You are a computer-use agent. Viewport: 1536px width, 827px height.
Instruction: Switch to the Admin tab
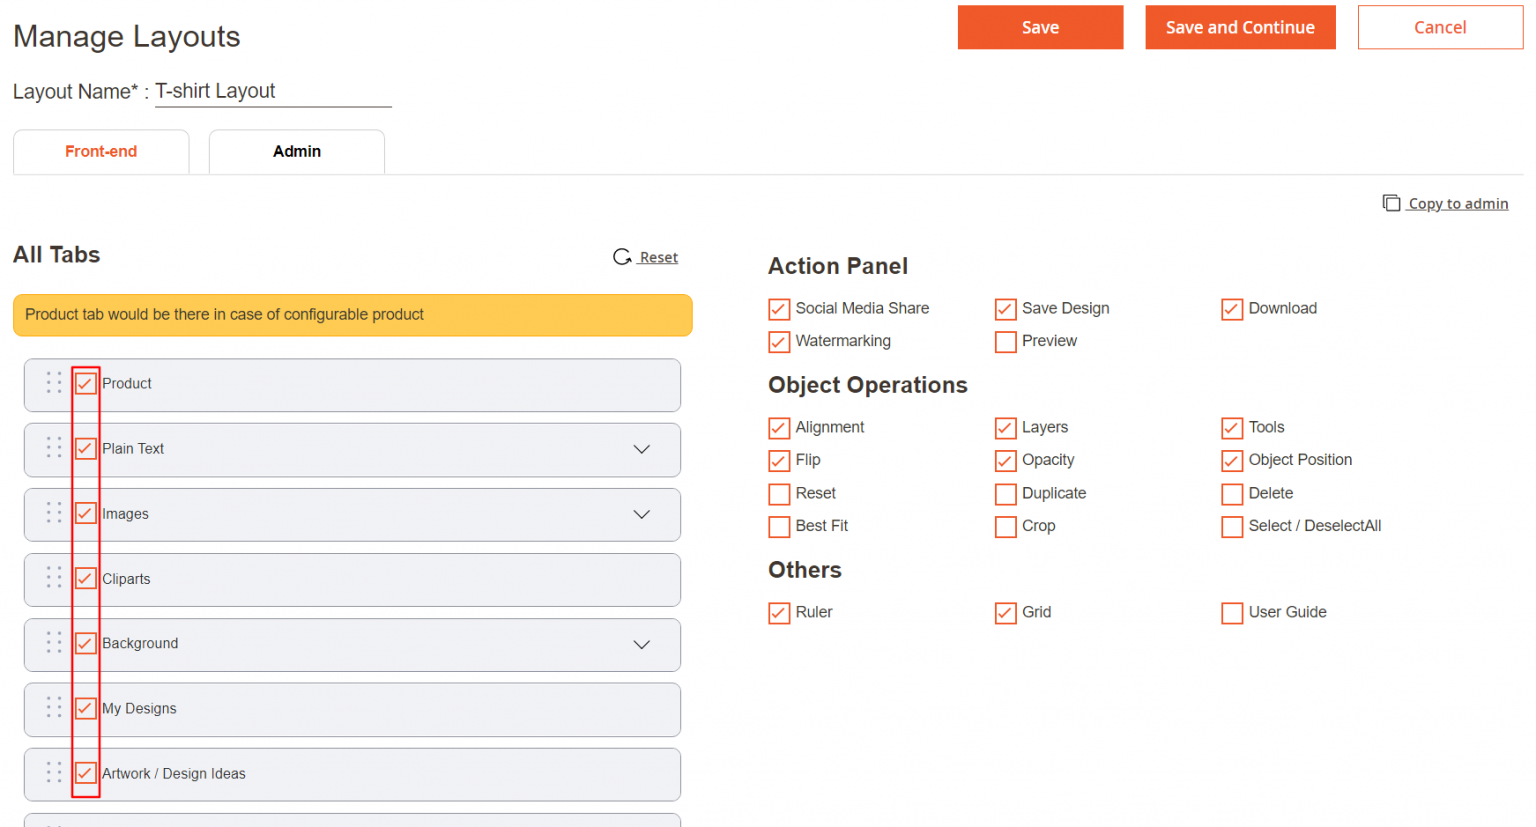tap(296, 151)
